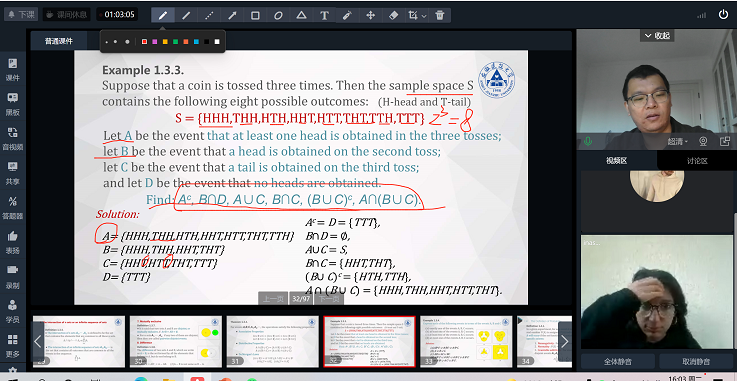The width and height of the screenshot is (737, 381).
Task: Select the move tool with four arrows
Action: (370, 15)
